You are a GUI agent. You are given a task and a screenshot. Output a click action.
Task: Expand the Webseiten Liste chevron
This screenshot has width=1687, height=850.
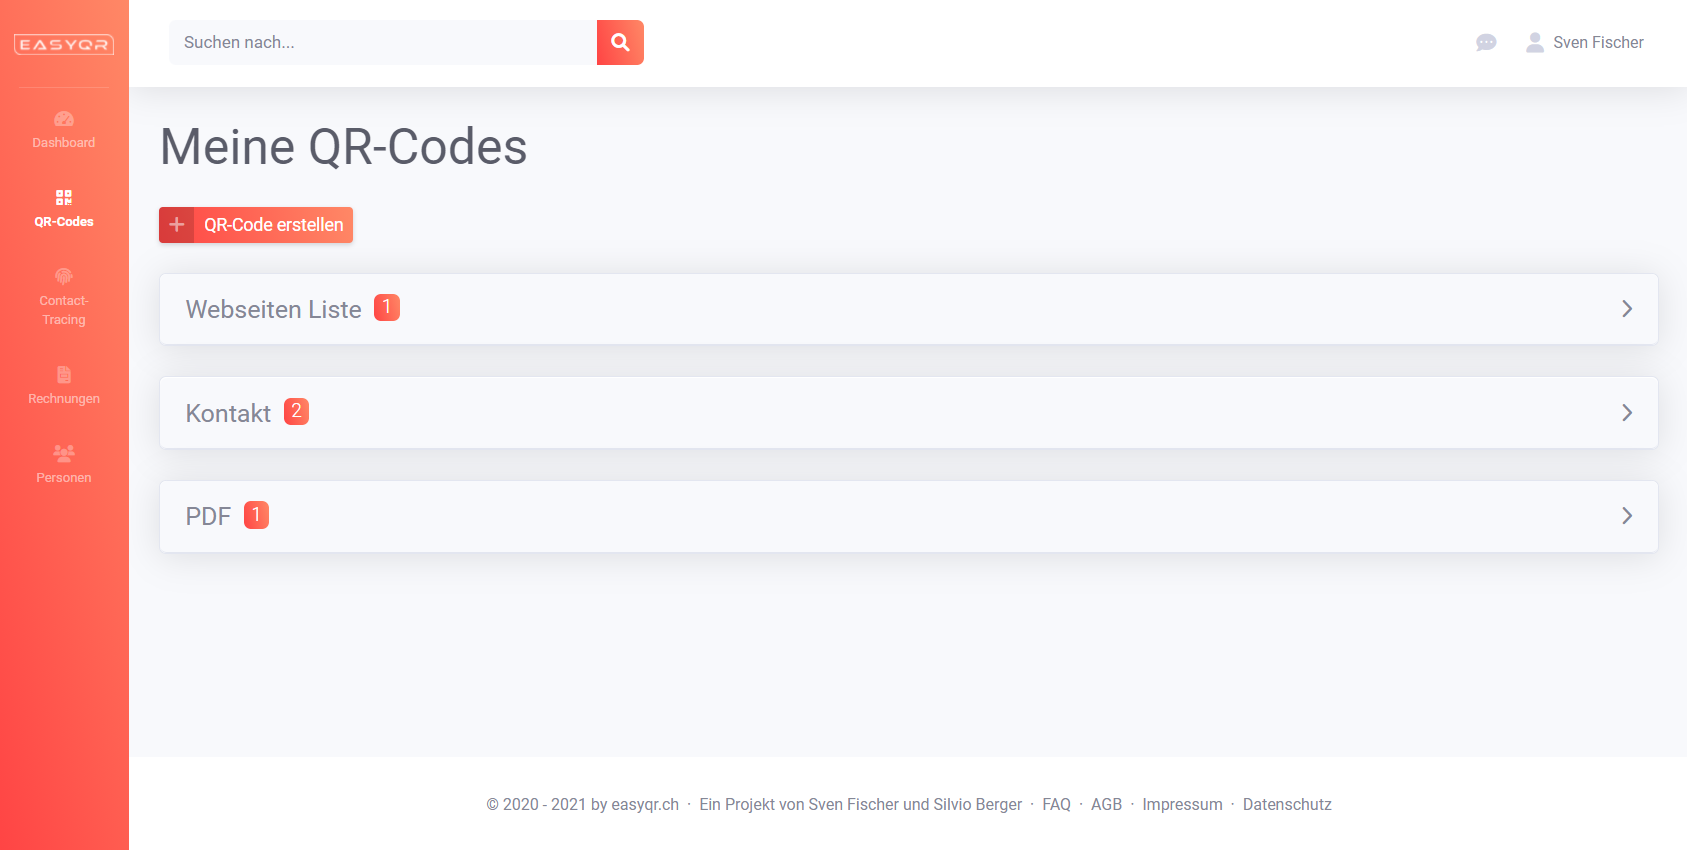coord(1627,309)
